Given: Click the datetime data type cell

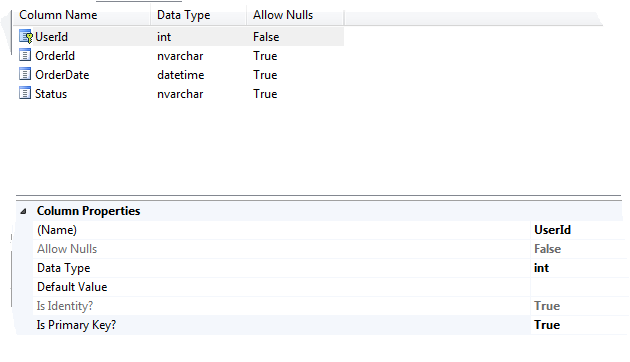Looking at the screenshot, I should 180,75.
